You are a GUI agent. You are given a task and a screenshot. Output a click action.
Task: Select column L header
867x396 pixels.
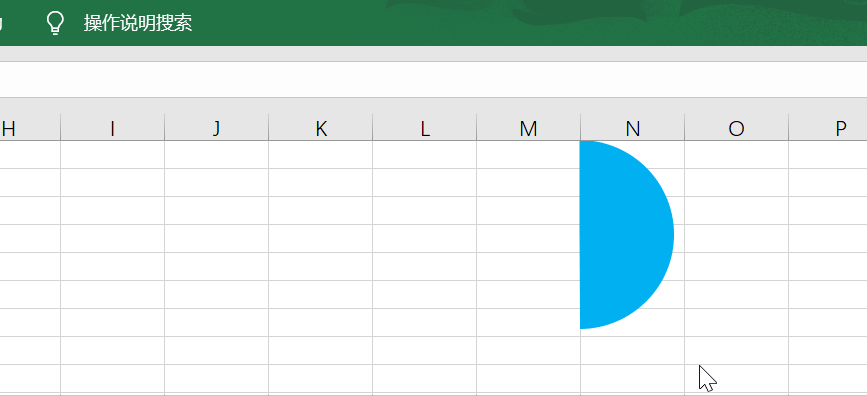pos(424,128)
